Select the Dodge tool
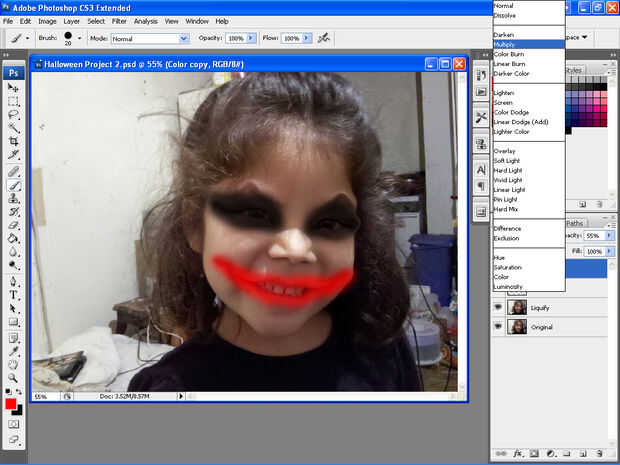The width and height of the screenshot is (620, 465). (x=13, y=265)
